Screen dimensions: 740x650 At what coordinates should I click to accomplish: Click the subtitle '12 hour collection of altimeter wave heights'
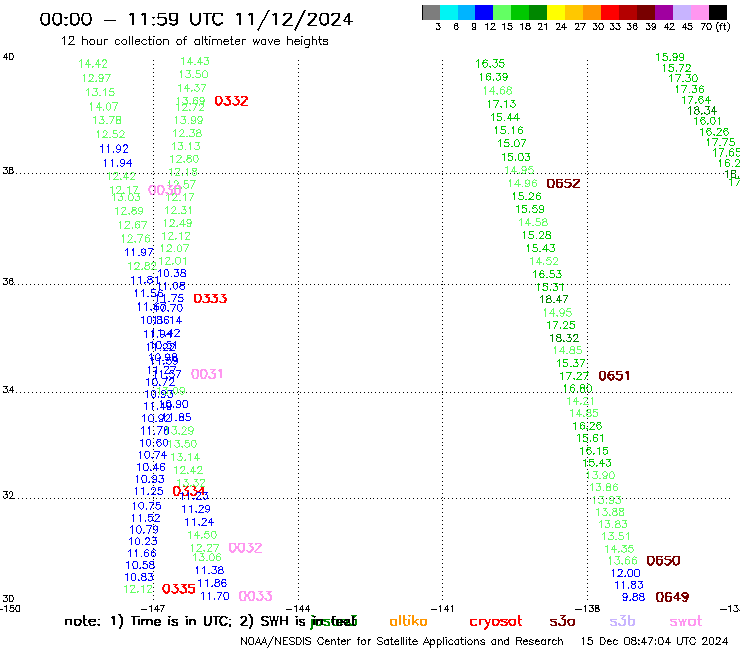(x=194, y=41)
